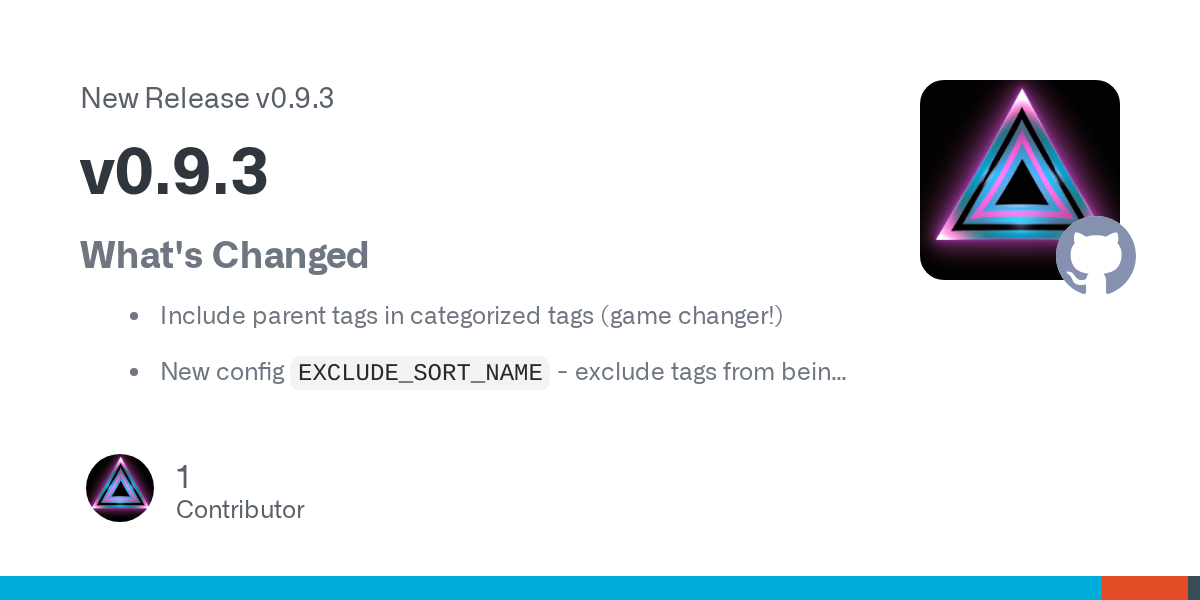Click the "Contributor" label
This screenshot has width=1200, height=600.
pos(240,510)
